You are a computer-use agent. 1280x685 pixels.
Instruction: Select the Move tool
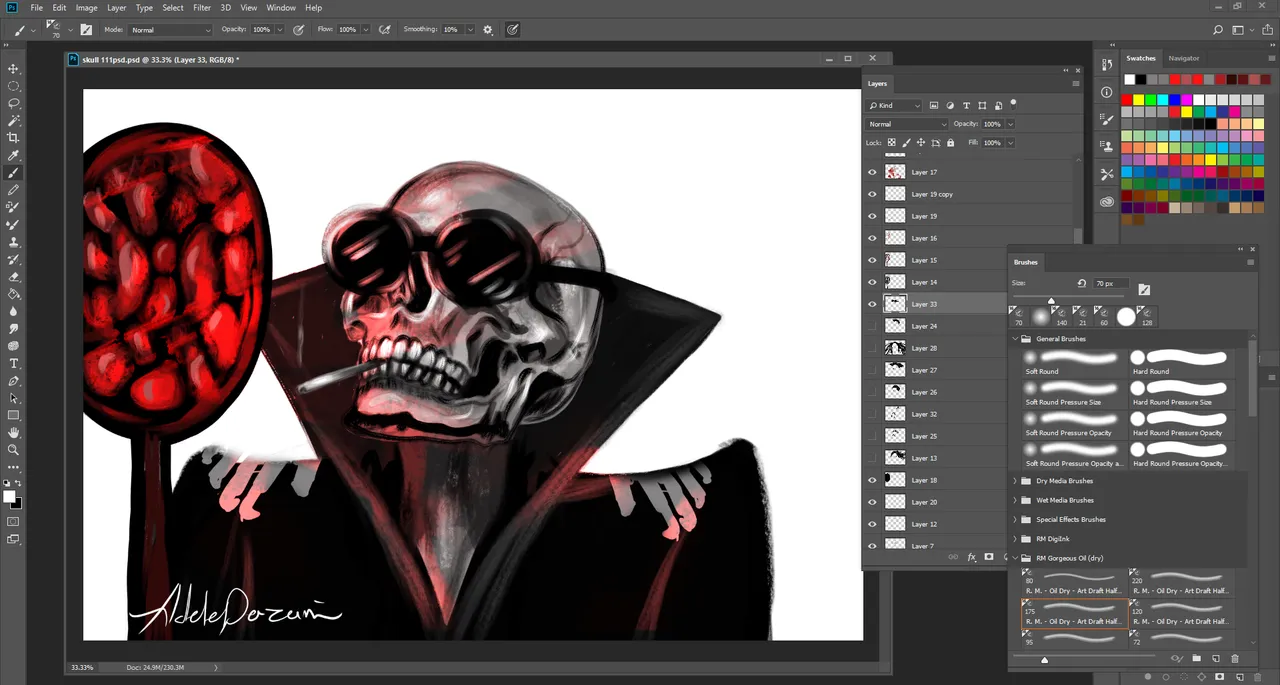(x=14, y=69)
